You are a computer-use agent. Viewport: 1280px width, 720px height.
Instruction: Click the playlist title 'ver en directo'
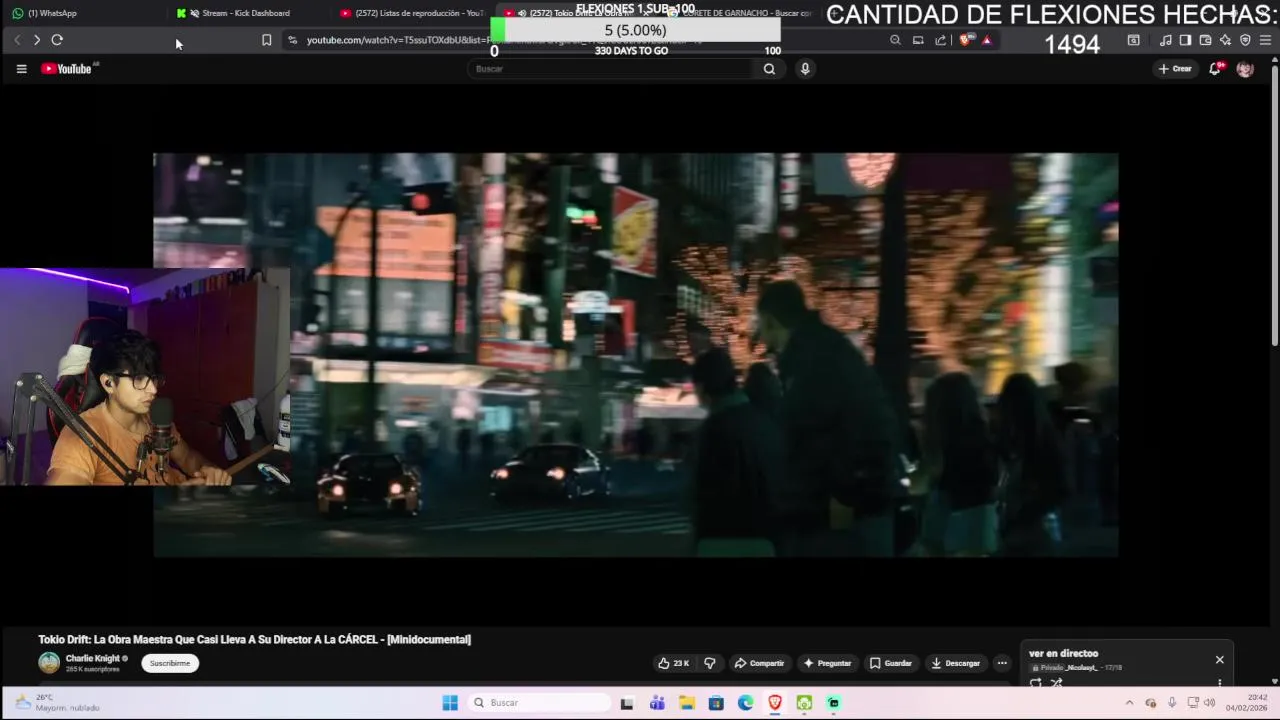pyautogui.click(x=1063, y=653)
